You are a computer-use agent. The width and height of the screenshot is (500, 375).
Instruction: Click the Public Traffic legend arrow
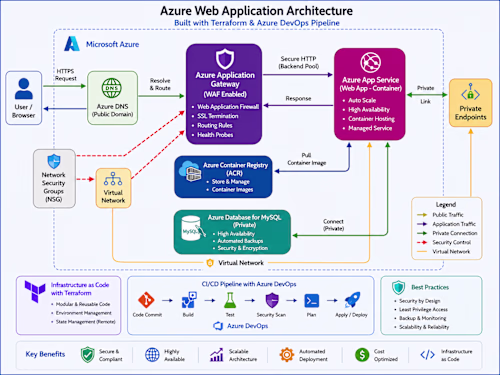pyautogui.click(x=422, y=215)
